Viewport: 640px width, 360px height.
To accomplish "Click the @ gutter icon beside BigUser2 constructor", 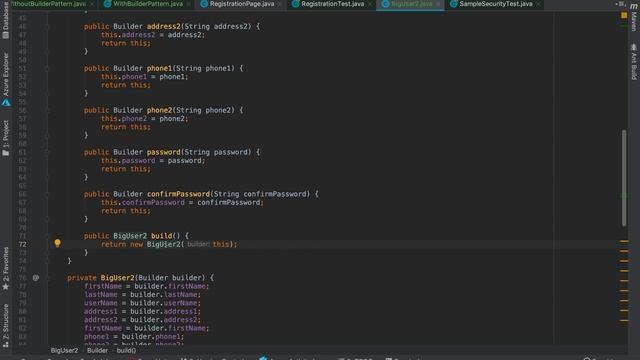I will click(x=36, y=278).
